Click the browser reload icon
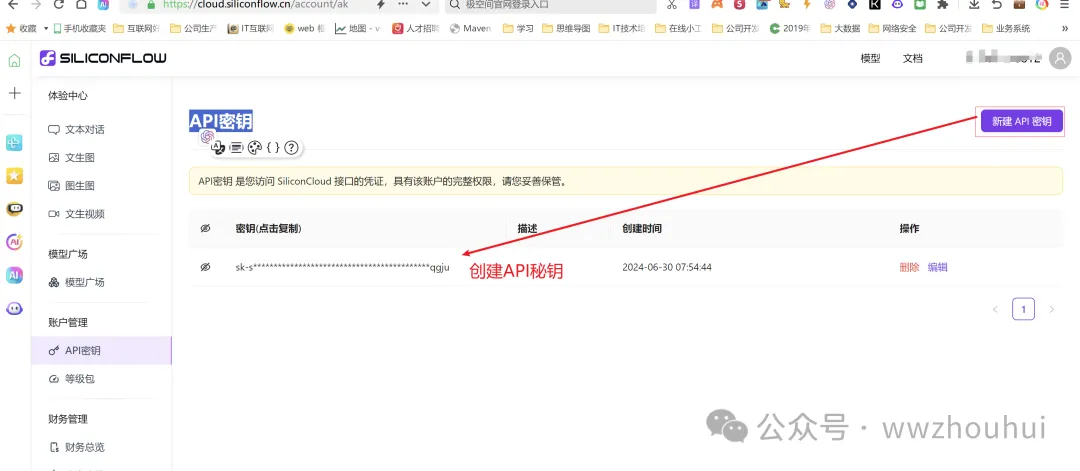This screenshot has width=1080, height=471. click(58, 5)
